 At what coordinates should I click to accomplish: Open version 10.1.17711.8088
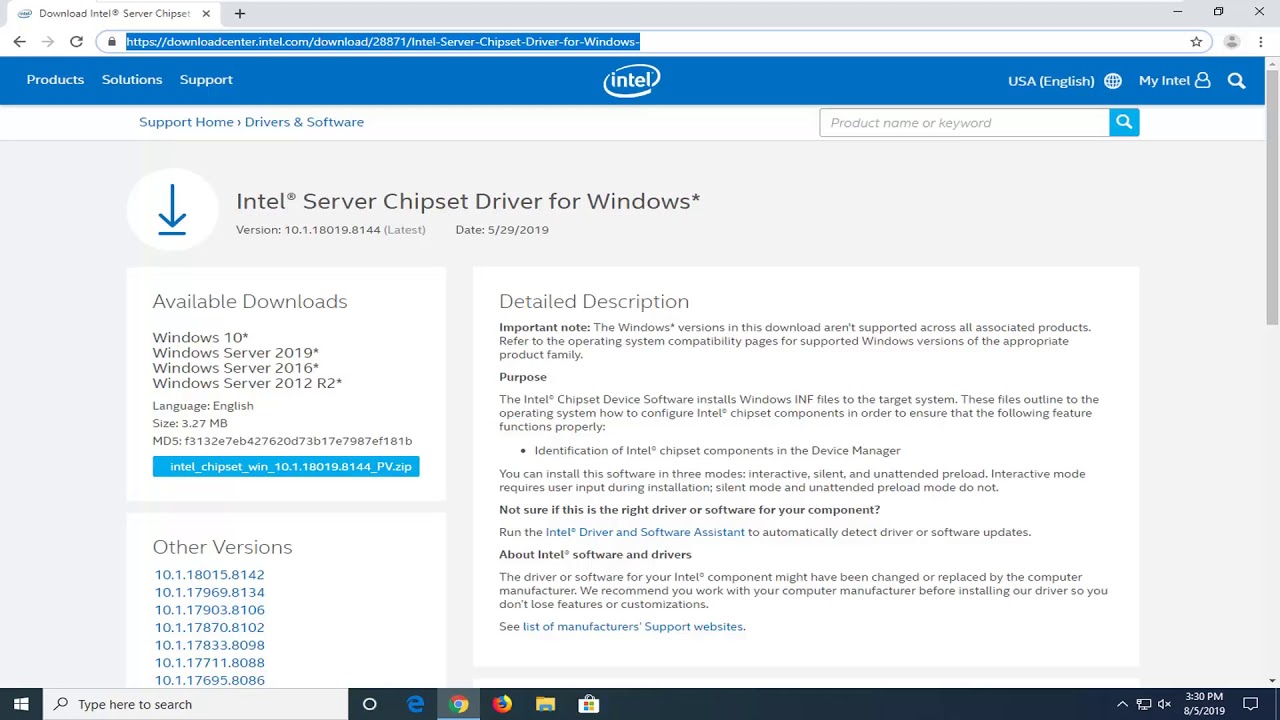click(209, 662)
